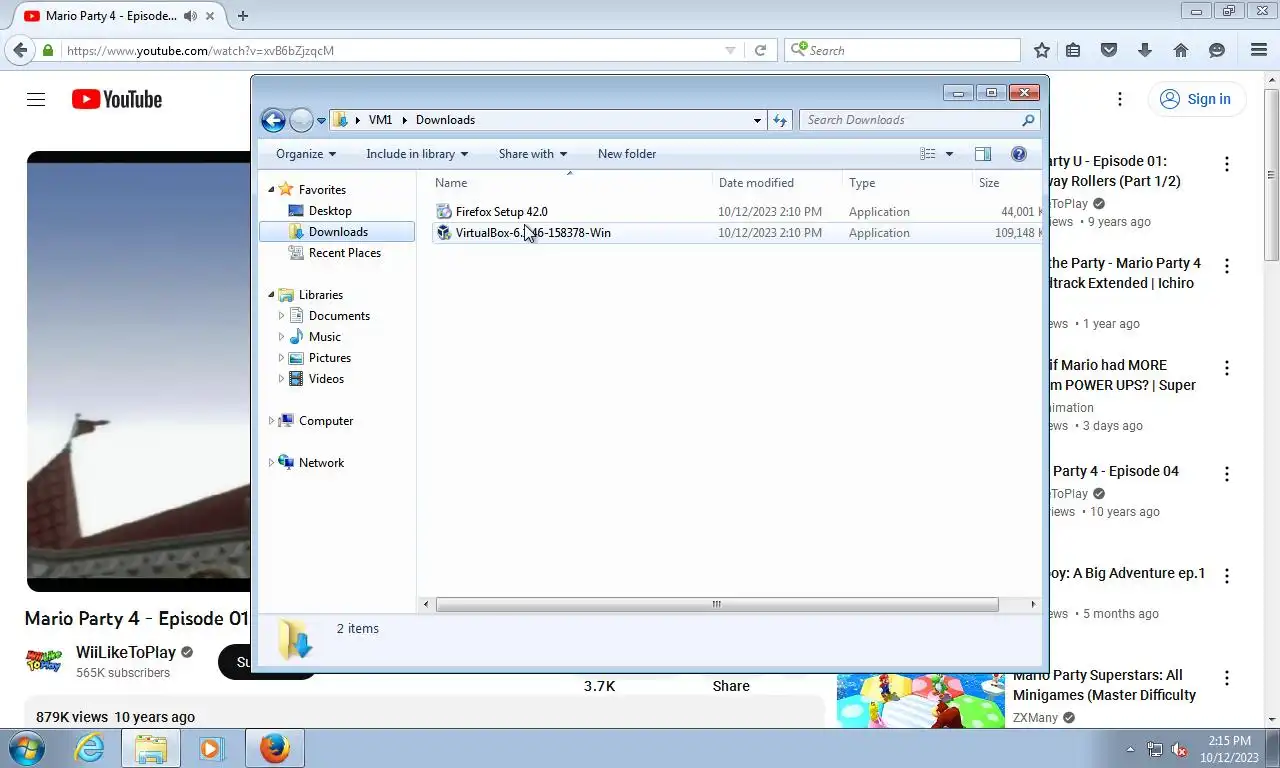Click the YouTube Sign in button
Image resolution: width=1280 pixels, height=768 pixels.
click(x=1197, y=99)
